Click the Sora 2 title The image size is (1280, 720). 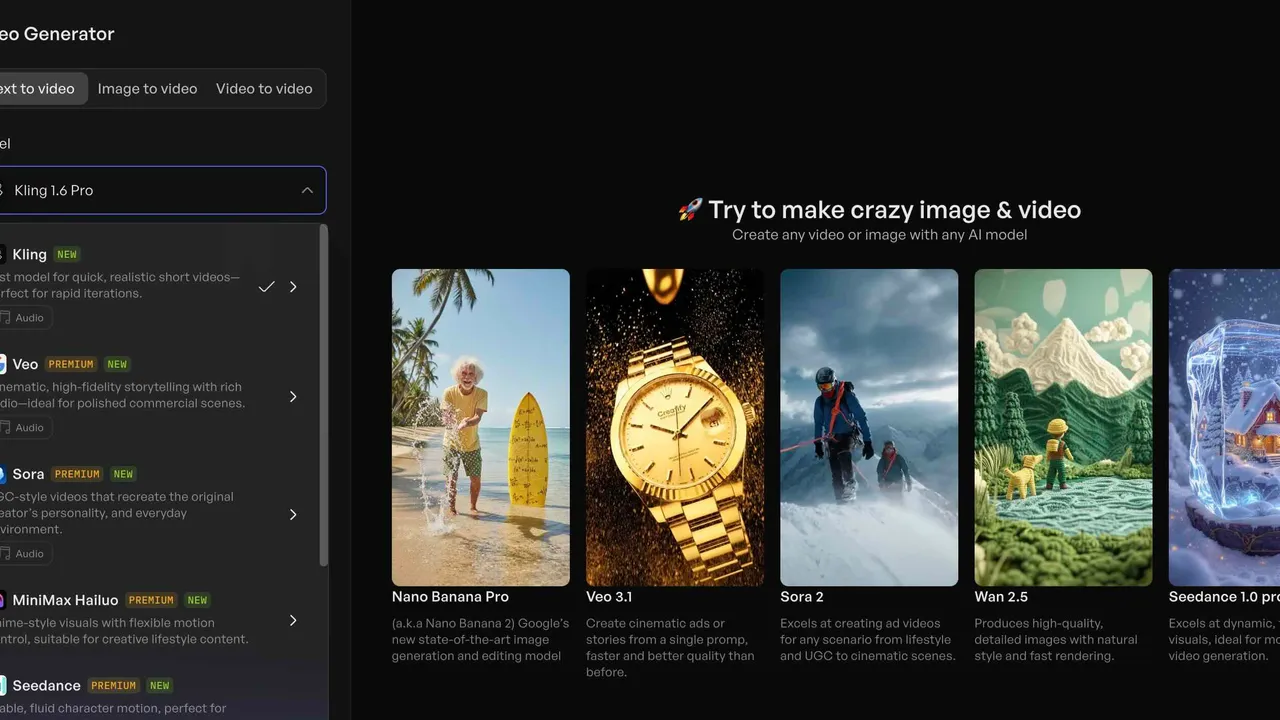802,597
